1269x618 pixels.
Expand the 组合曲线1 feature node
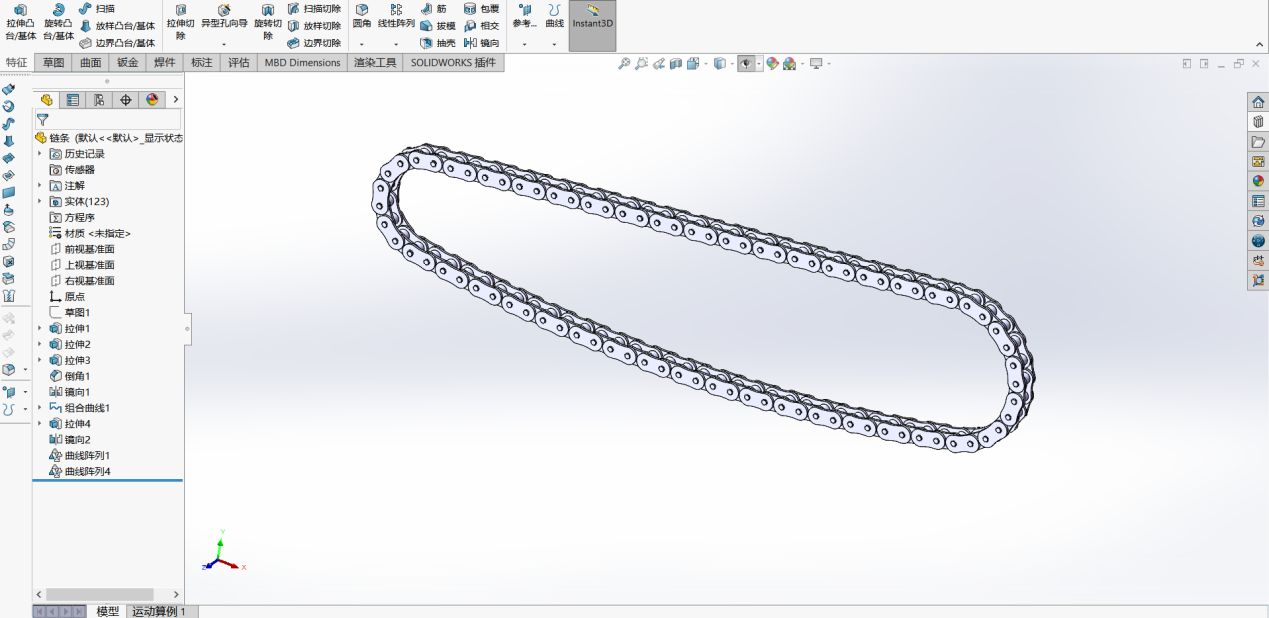[x=41, y=408]
